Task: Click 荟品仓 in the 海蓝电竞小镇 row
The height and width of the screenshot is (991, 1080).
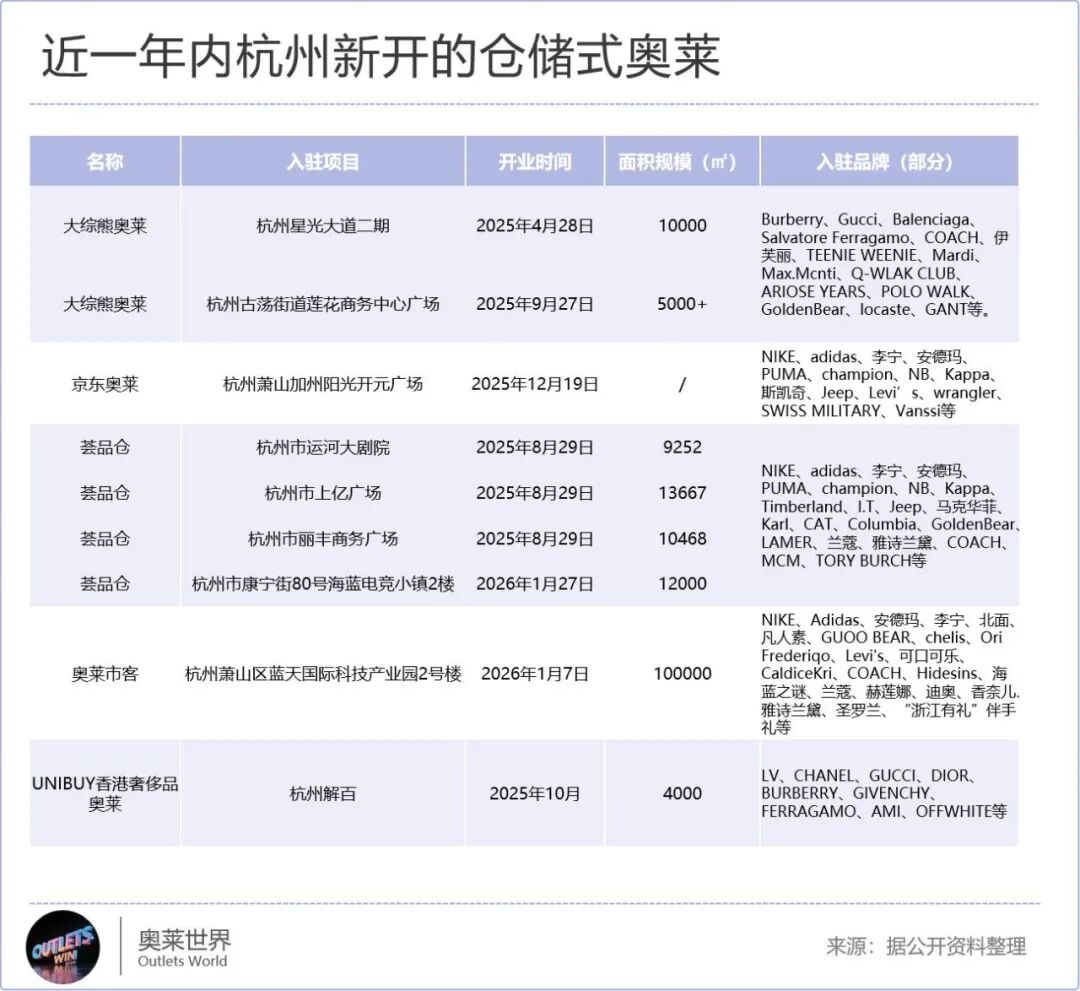Action: click(x=105, y=584)
